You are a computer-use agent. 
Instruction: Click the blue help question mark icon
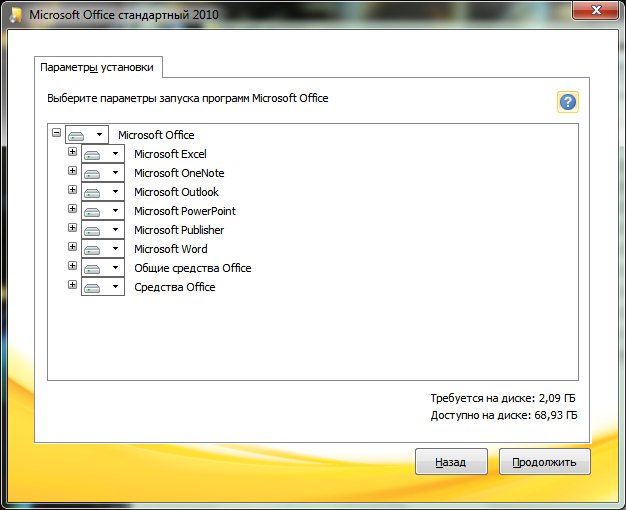click(568, 102)
